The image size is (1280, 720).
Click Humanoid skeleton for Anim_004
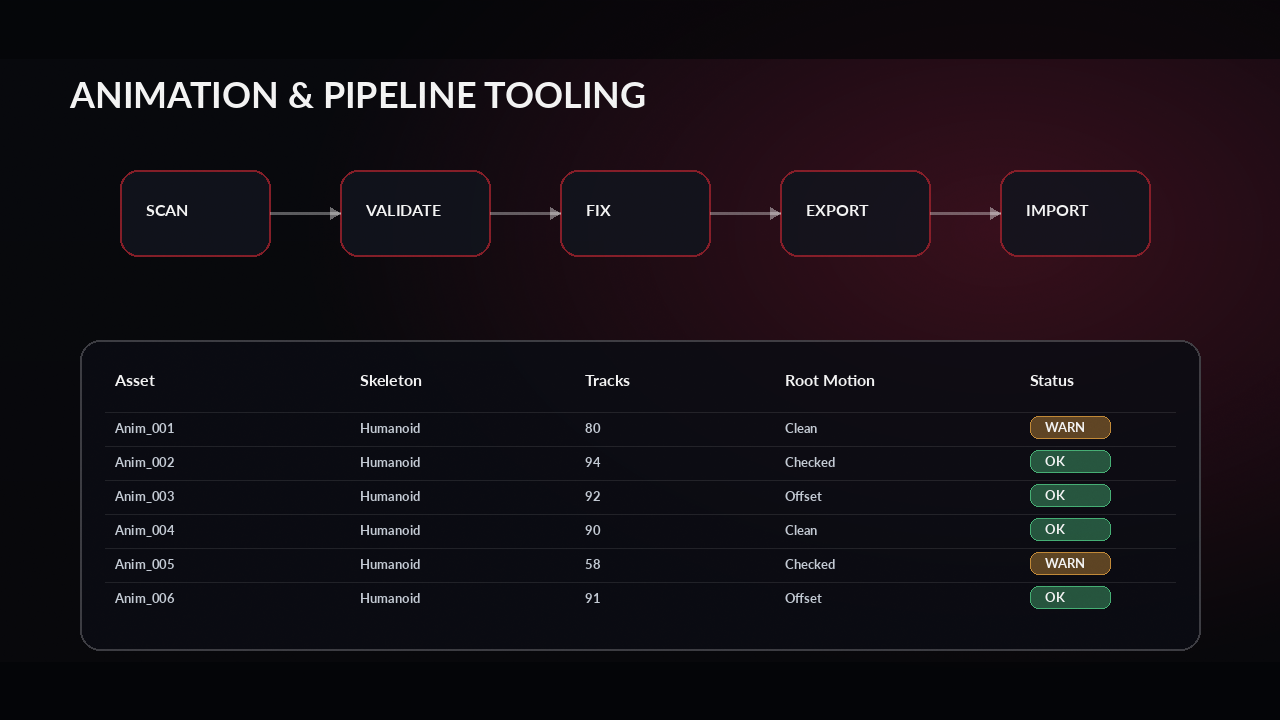point(390,530)
